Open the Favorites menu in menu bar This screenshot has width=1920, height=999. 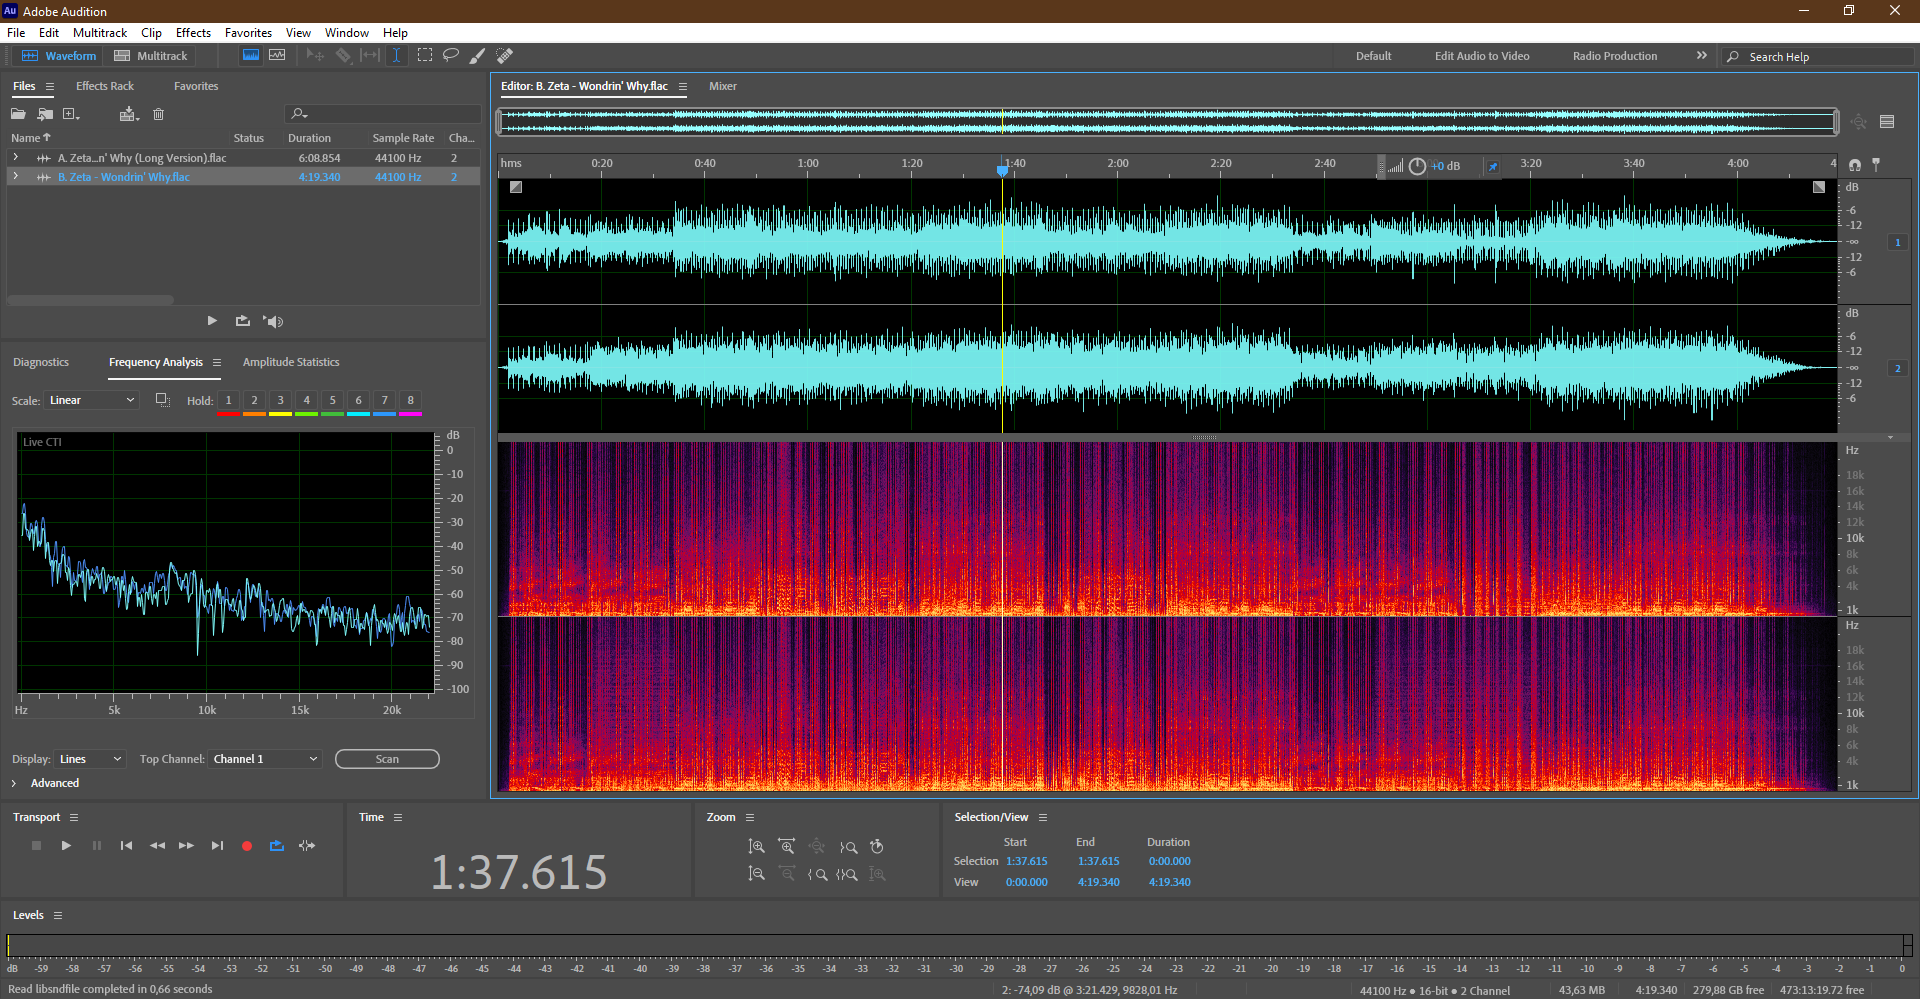point(248,33)
